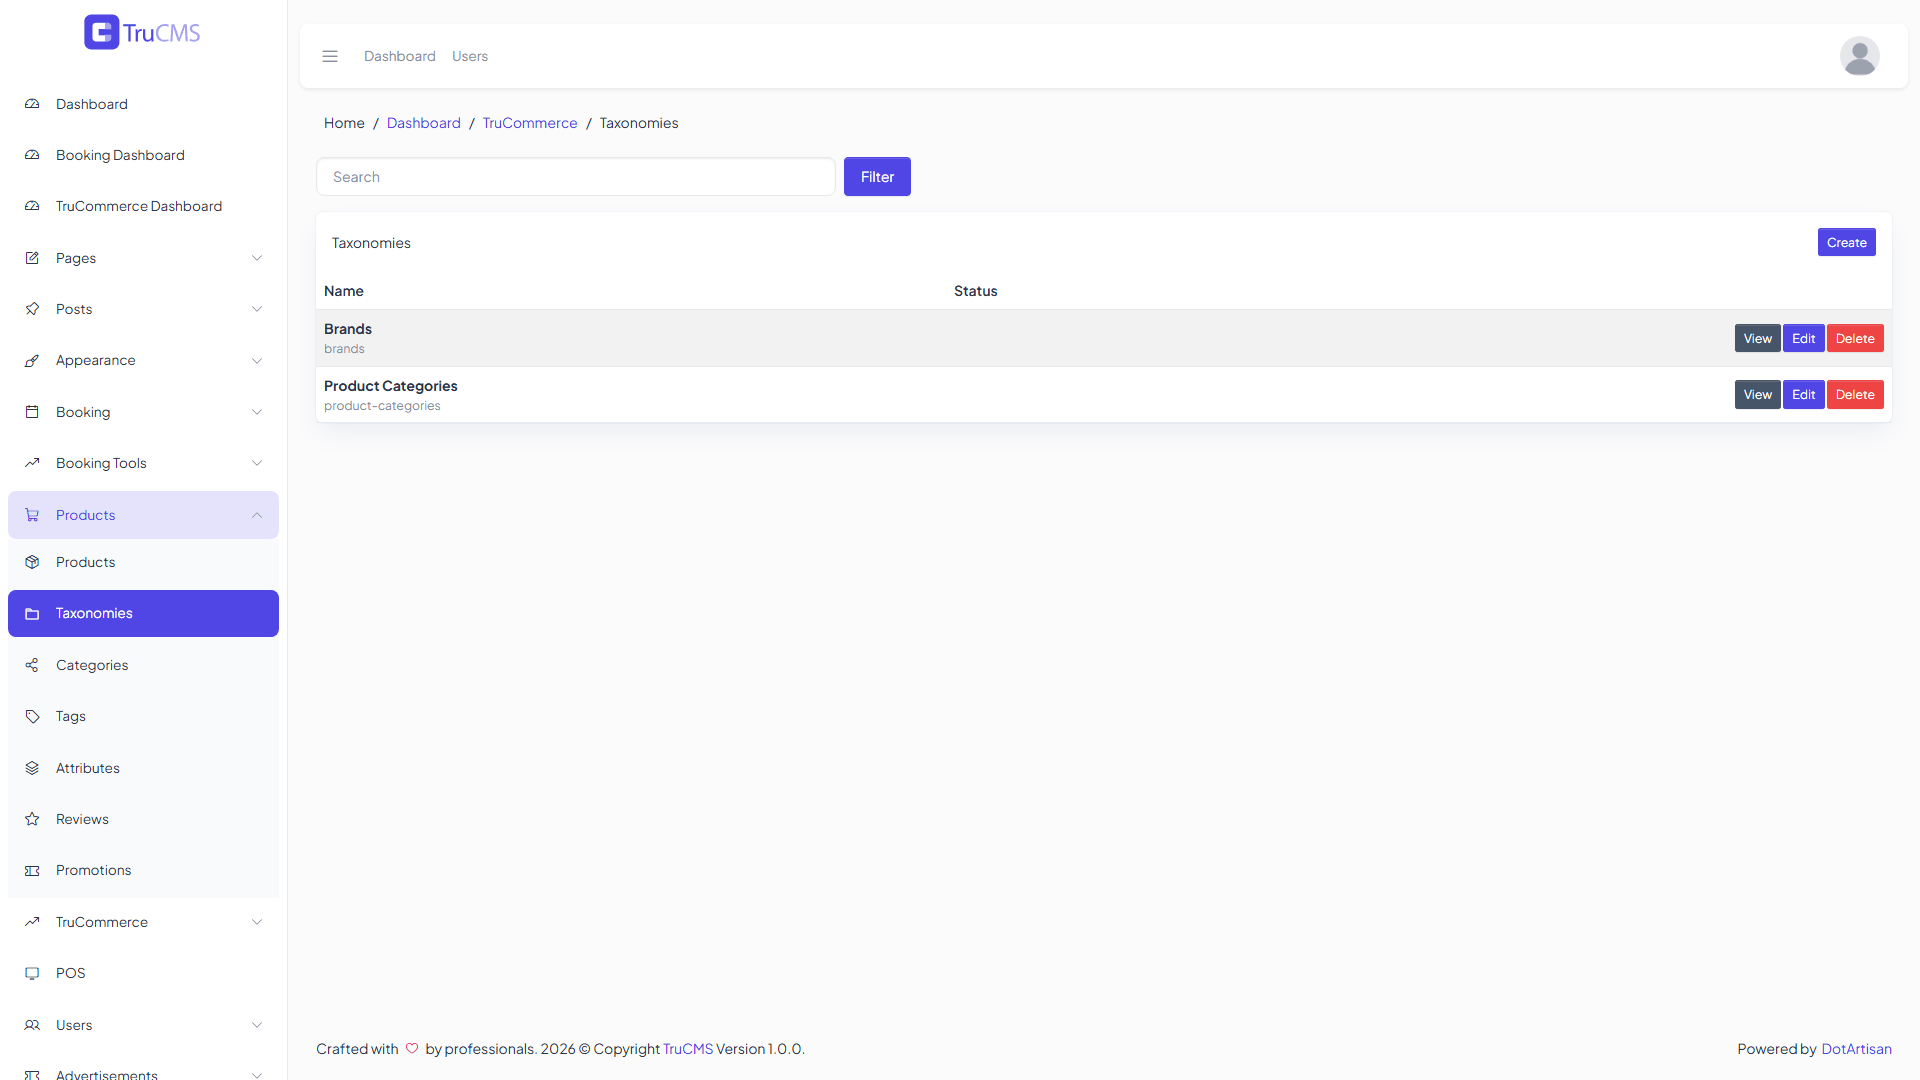Screen dimensions: 1920x1080
Task: Click the Dashboard gauge icon in sidebar
Action: [32, 104]
